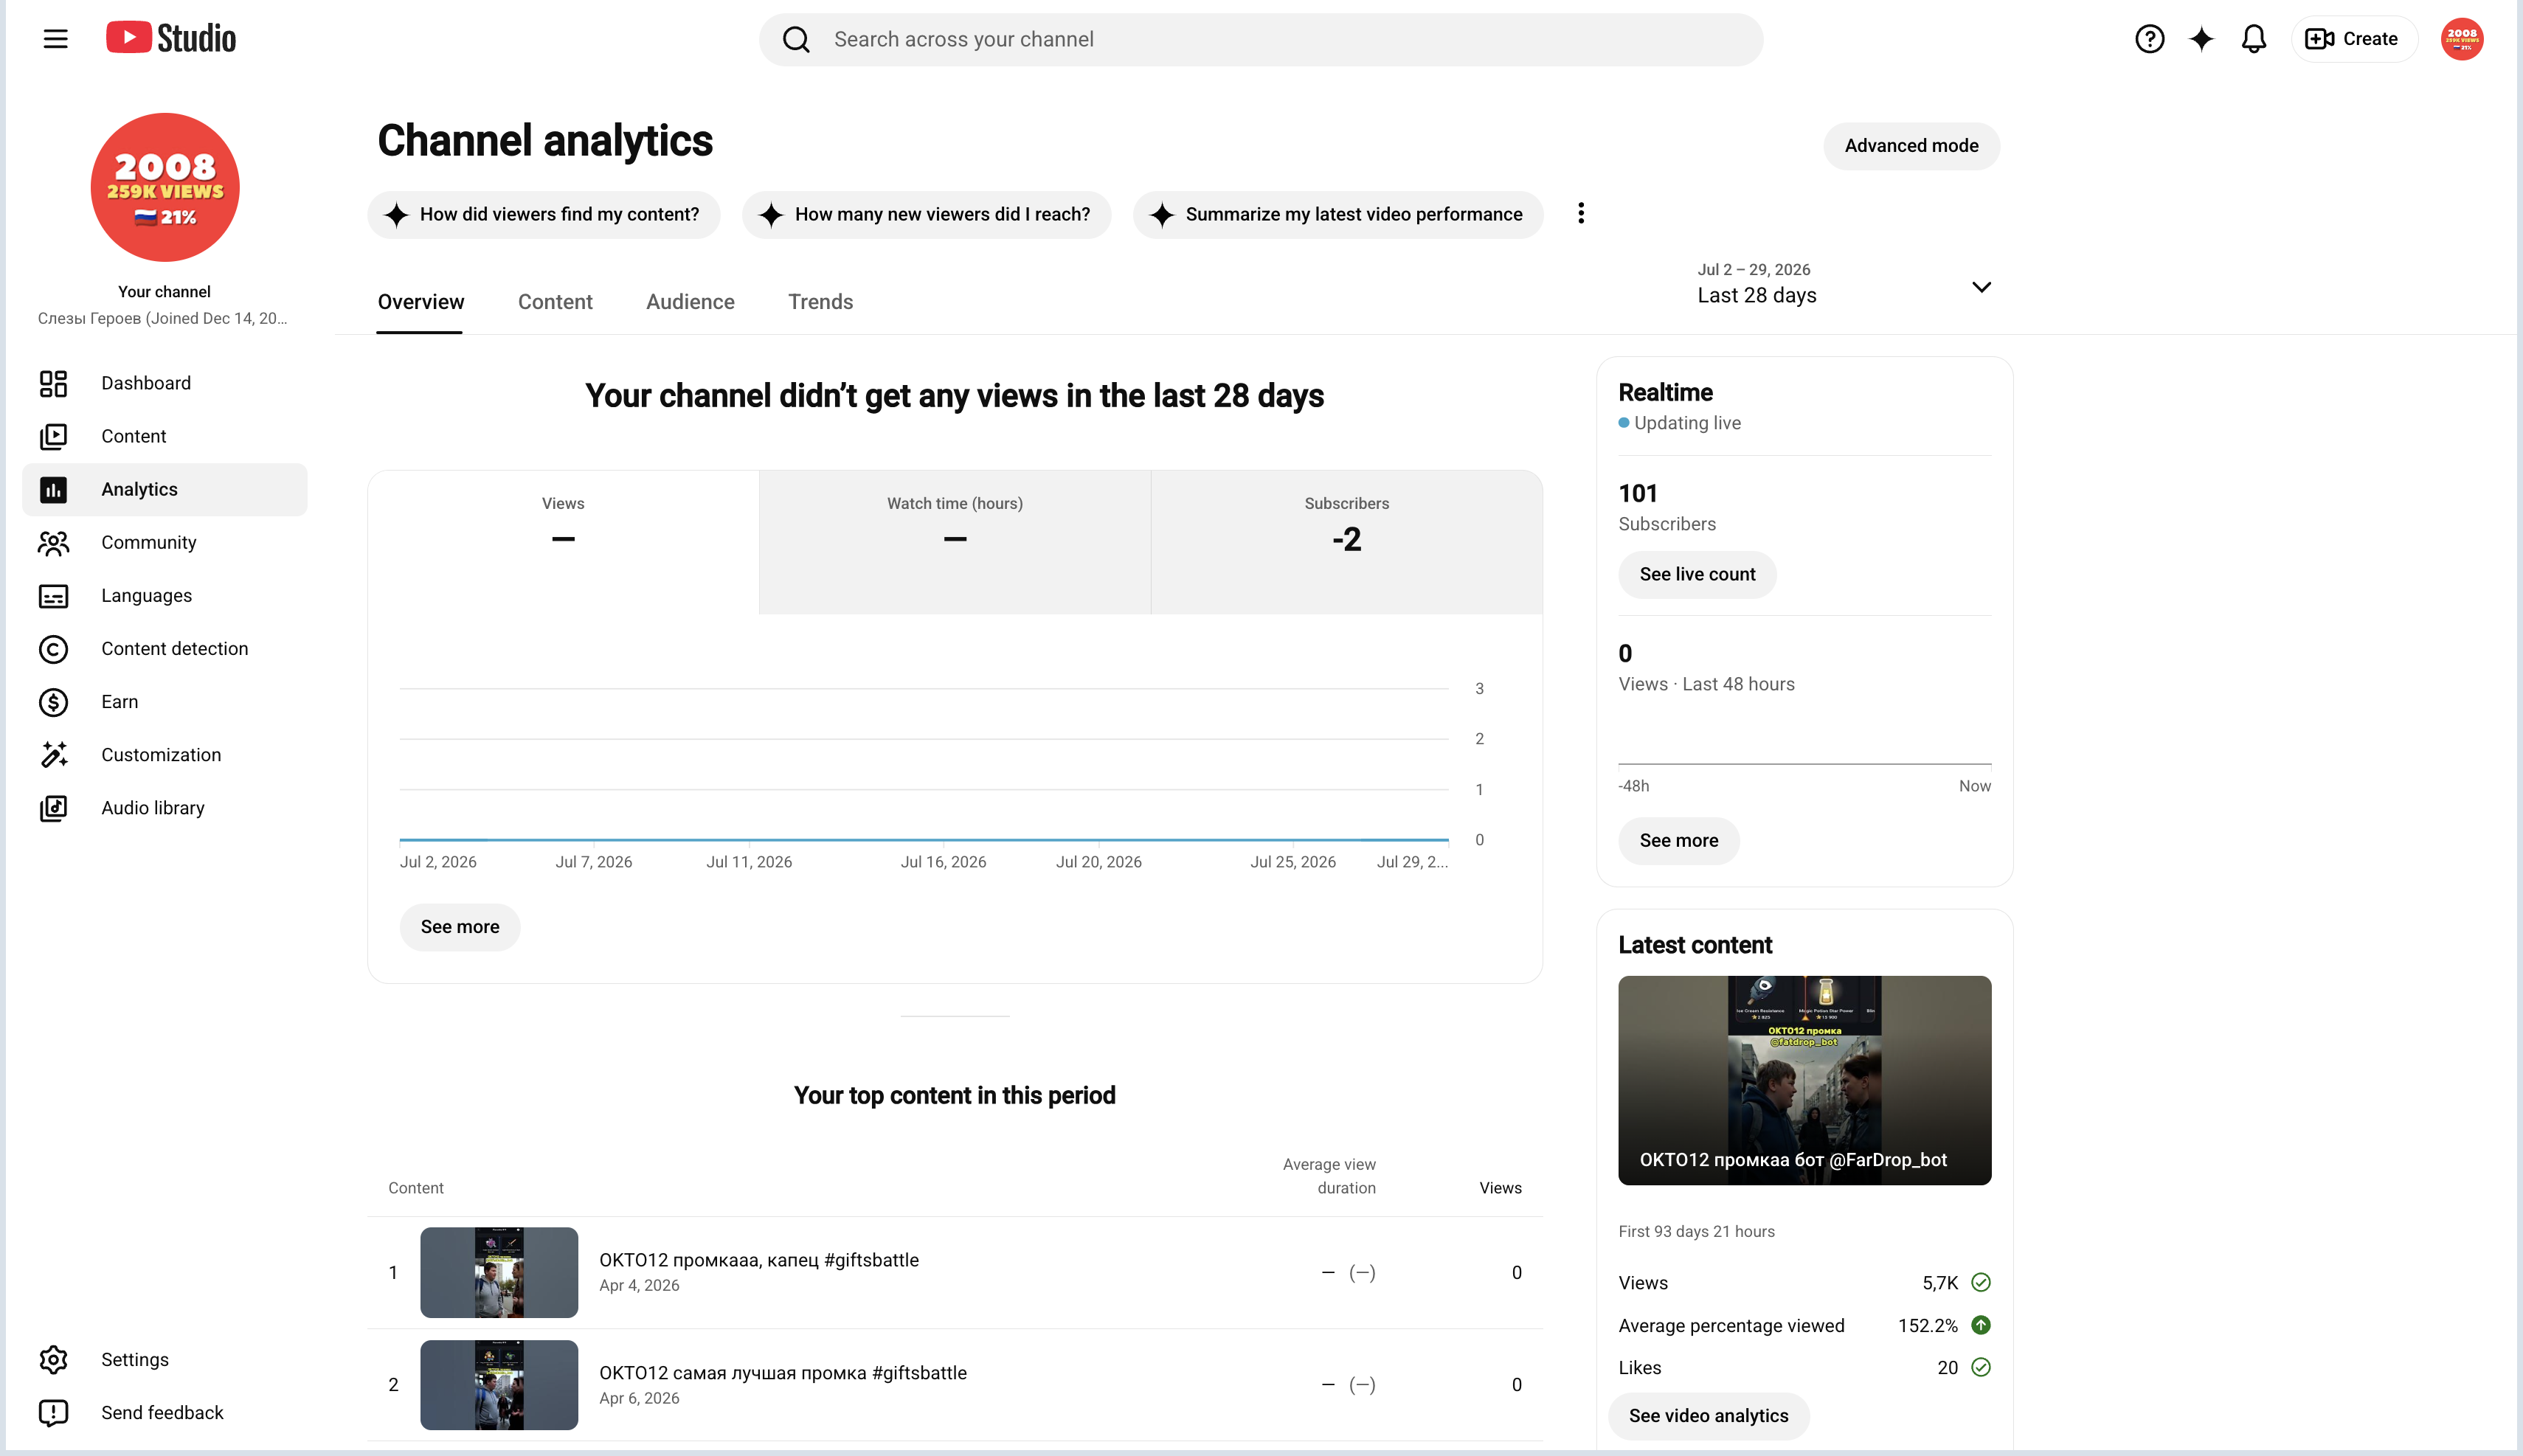Click the title 'ОКТО12 самая лучшая промка #giftsbattle'

click(x=782, y=1373)
